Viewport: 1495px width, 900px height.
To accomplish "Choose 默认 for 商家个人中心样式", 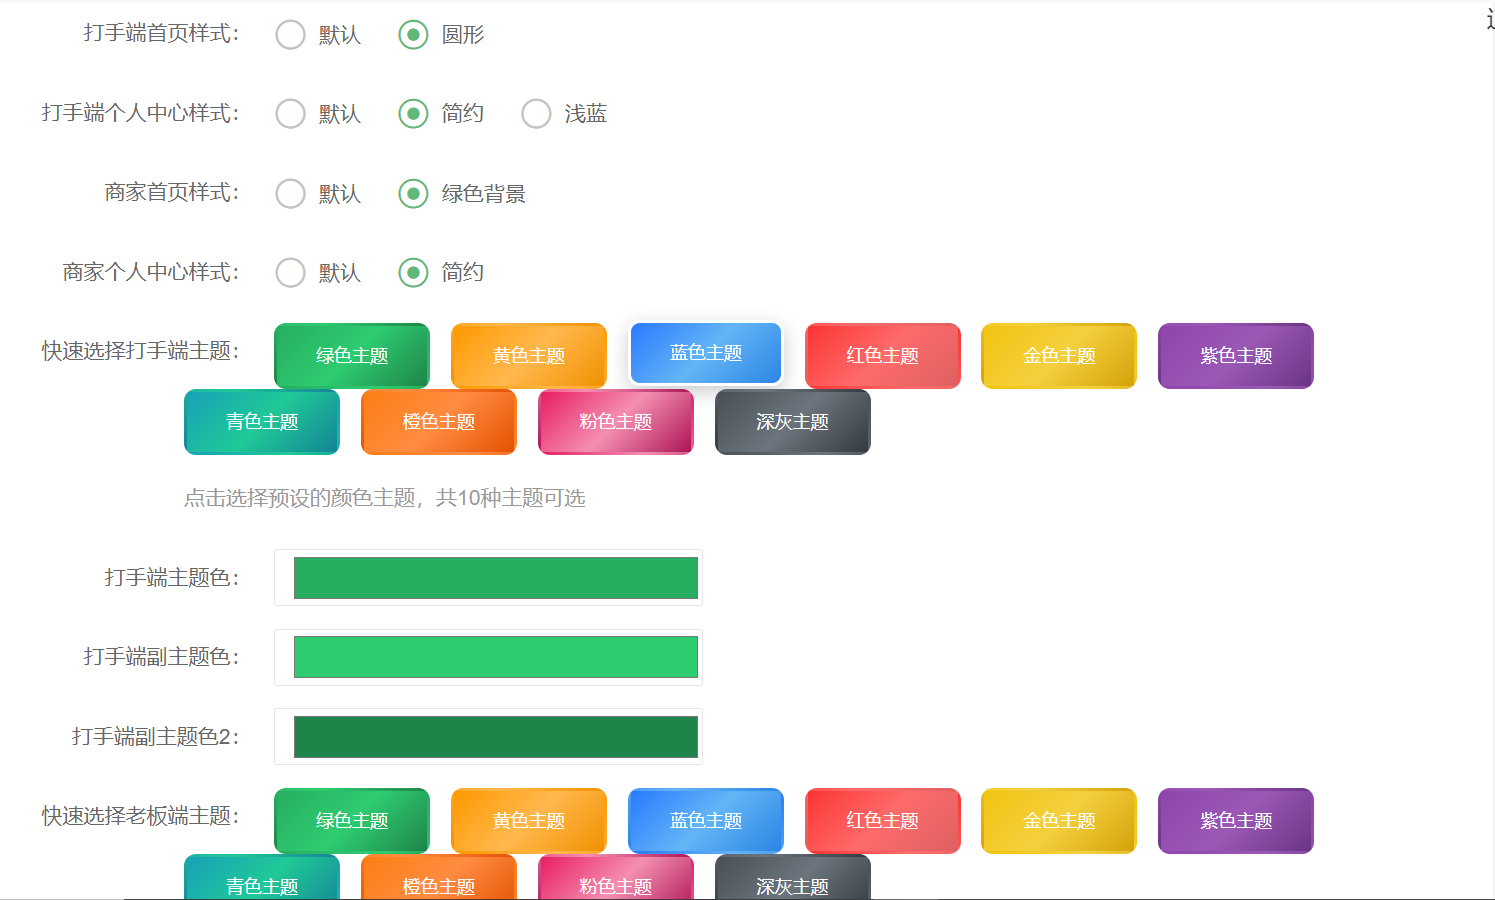I will pos(290,272).
